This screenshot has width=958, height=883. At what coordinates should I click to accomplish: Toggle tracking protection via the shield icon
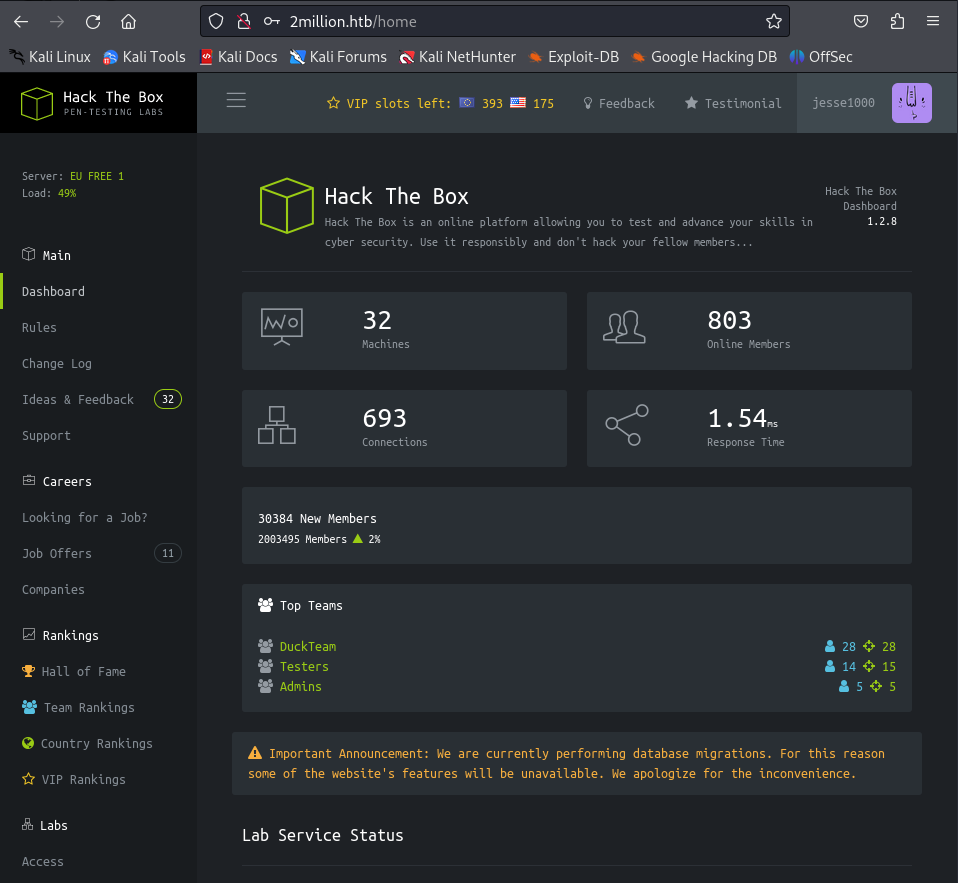[x=216, y=21]
